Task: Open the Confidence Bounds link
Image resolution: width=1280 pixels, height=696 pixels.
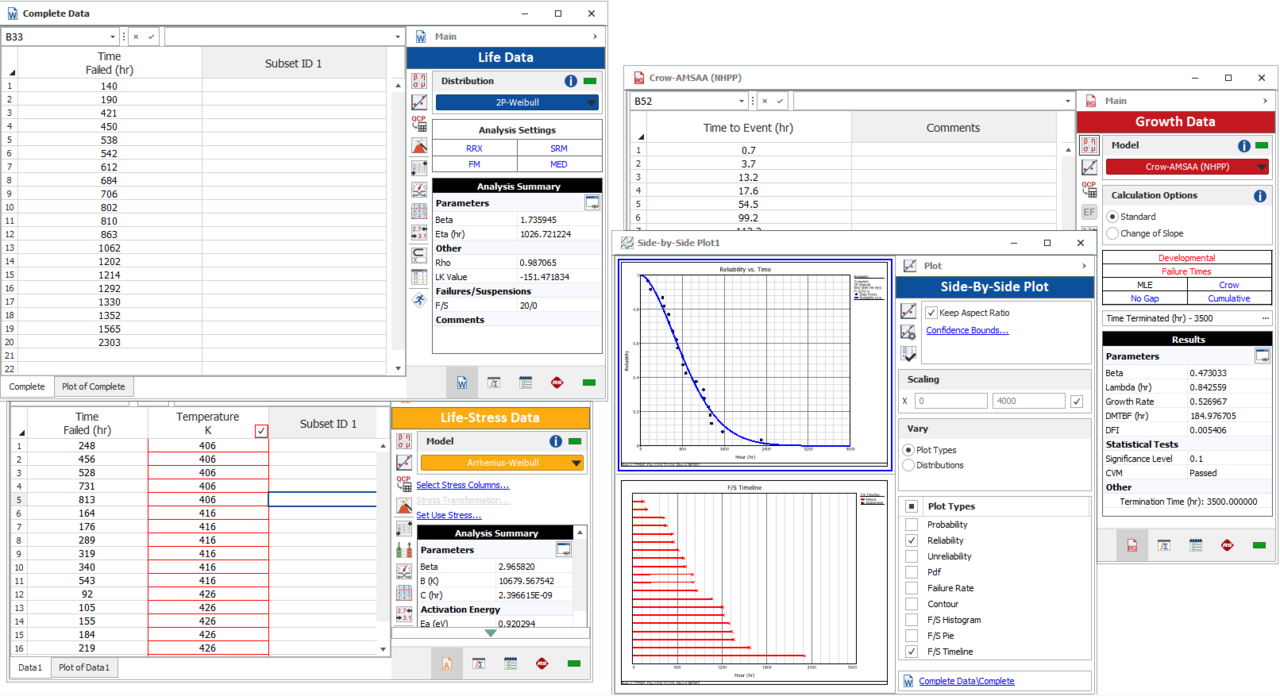Action: click(967, 330)
